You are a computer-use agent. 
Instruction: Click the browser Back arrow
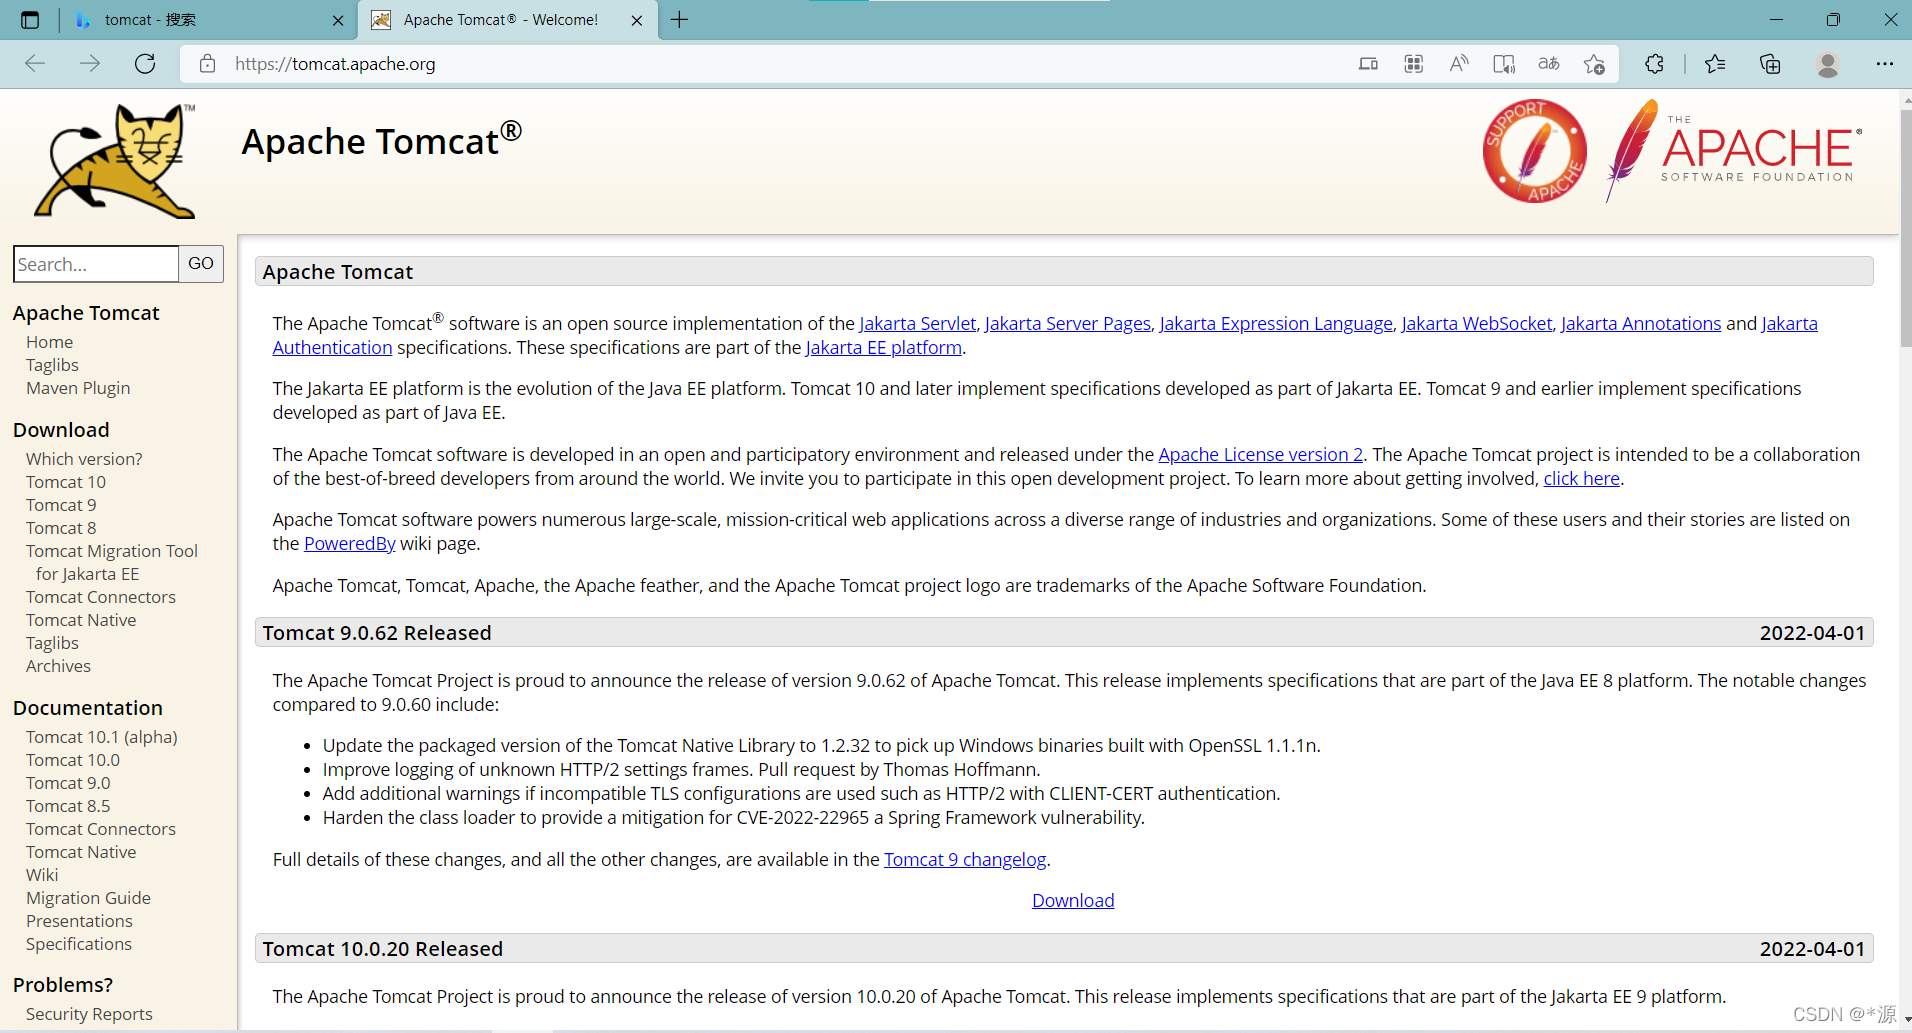pos(35,64)
